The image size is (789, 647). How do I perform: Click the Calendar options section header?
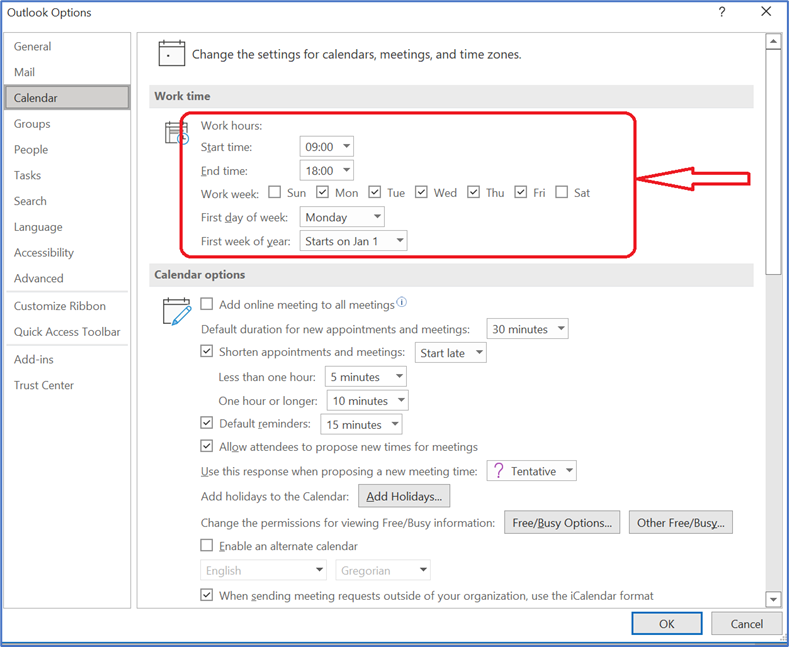point(451,275)
